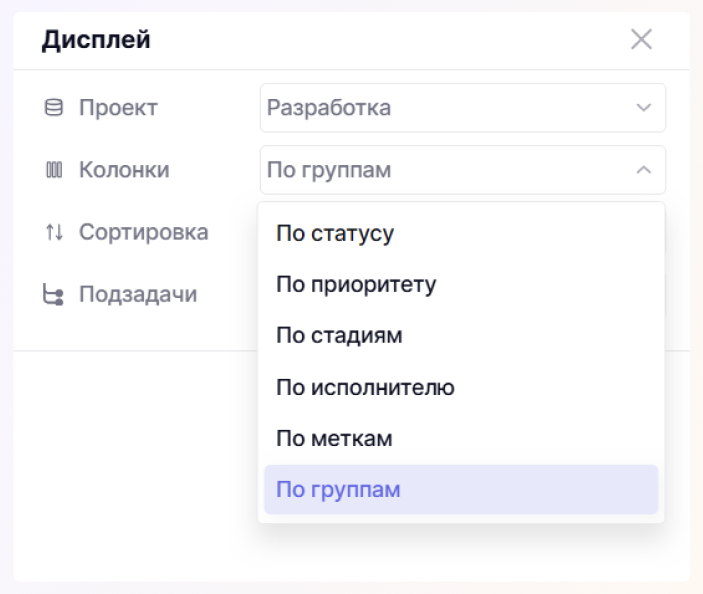
Task: Select the По статусу option
Action: point(335,233)
